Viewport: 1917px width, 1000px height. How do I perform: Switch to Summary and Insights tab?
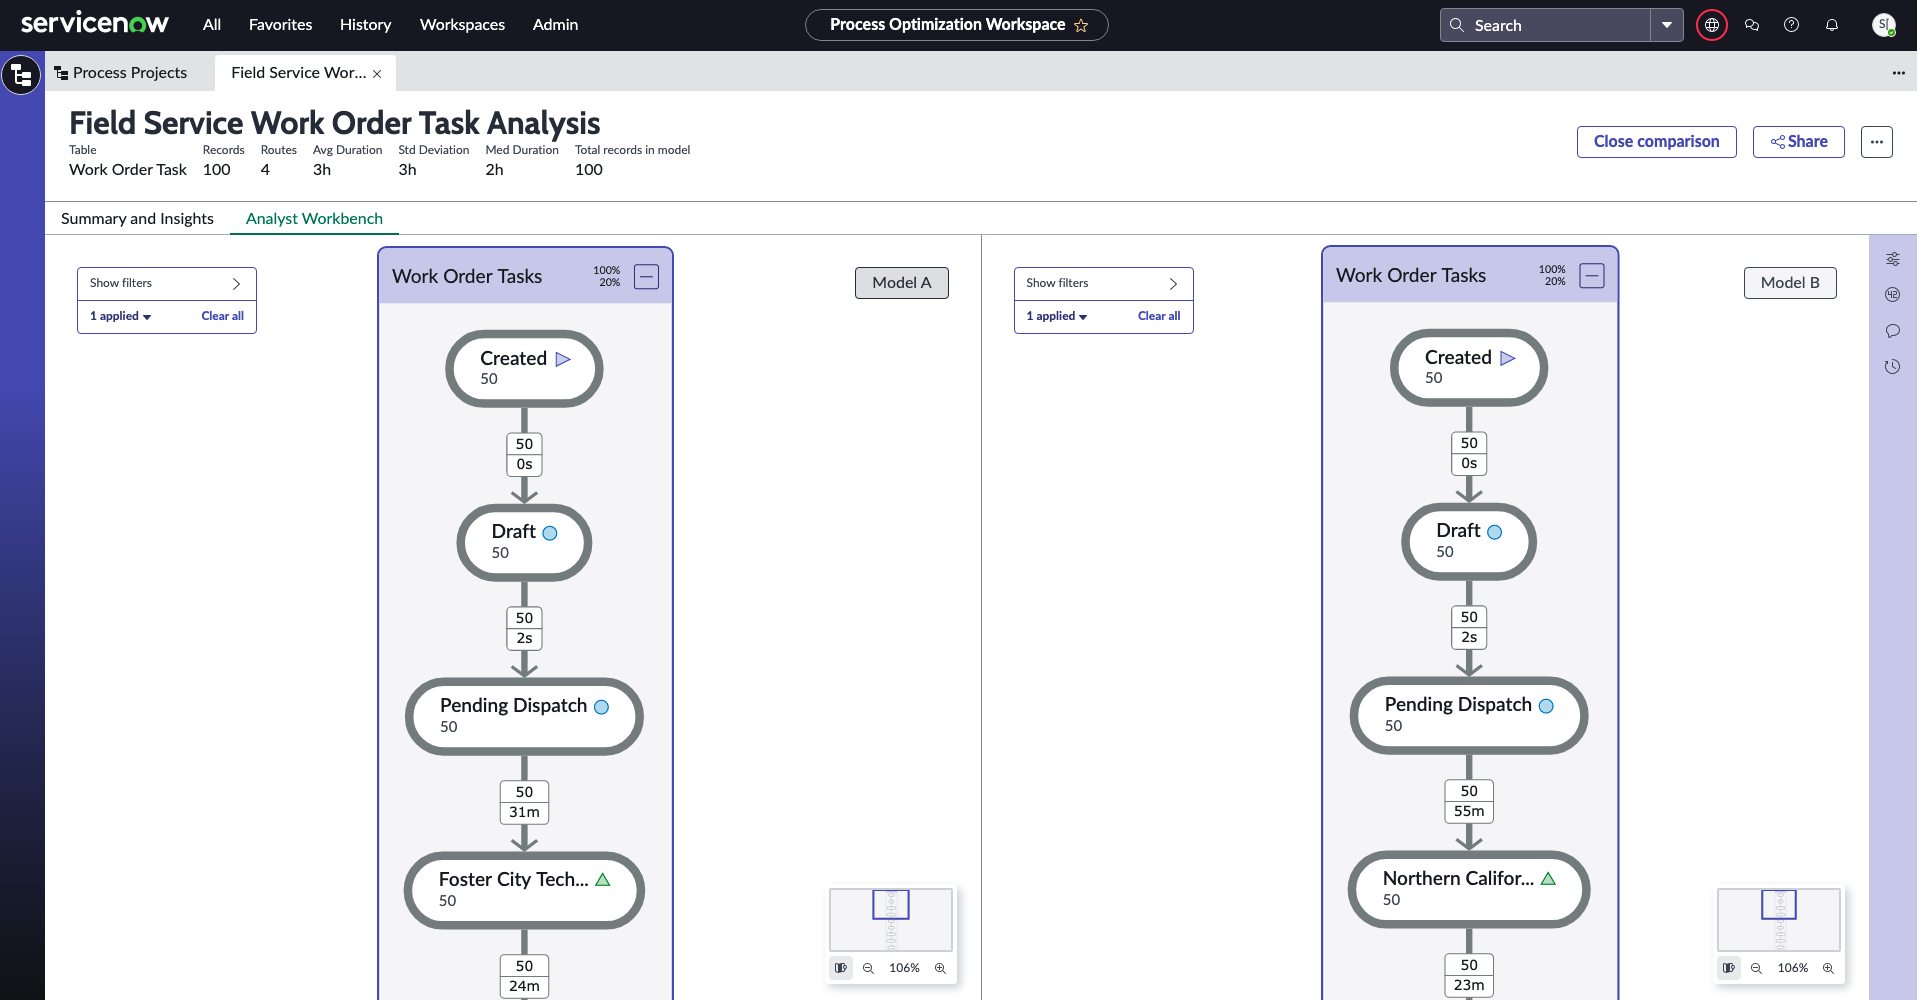137,219
